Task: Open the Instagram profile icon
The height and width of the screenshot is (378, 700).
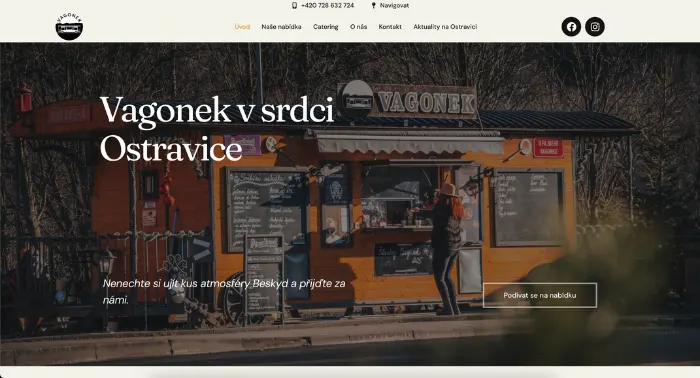Action: pos(595,27)
